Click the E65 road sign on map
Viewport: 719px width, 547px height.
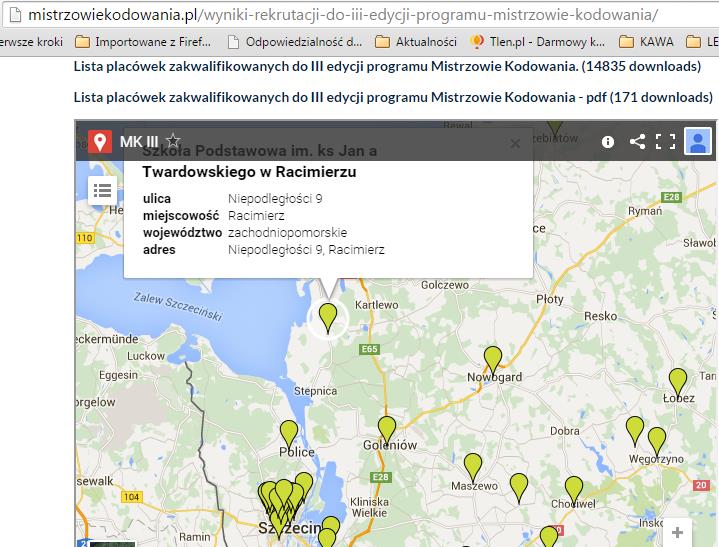click(x=370, y=349)
